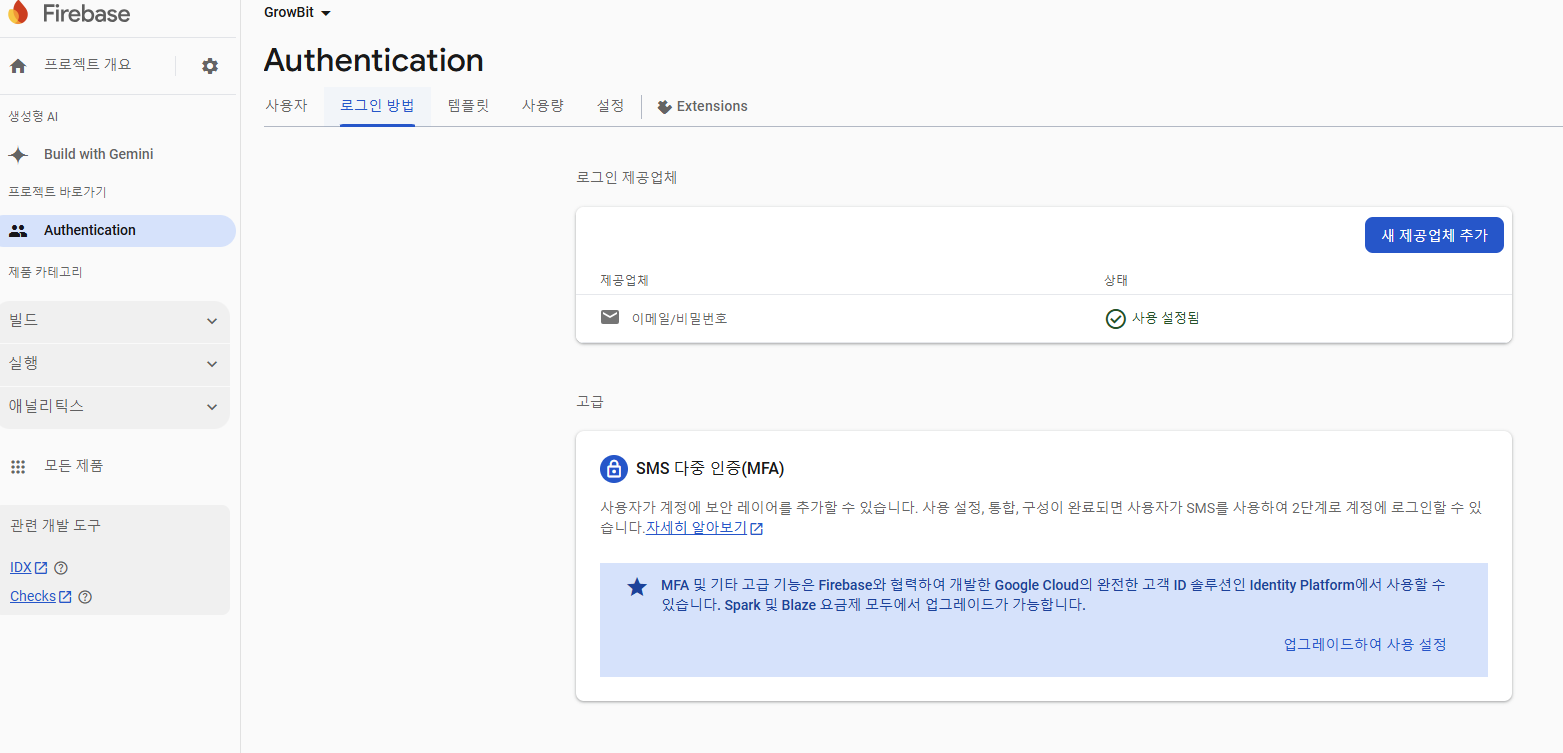Click the email envelope provider icon

(610, 317)
